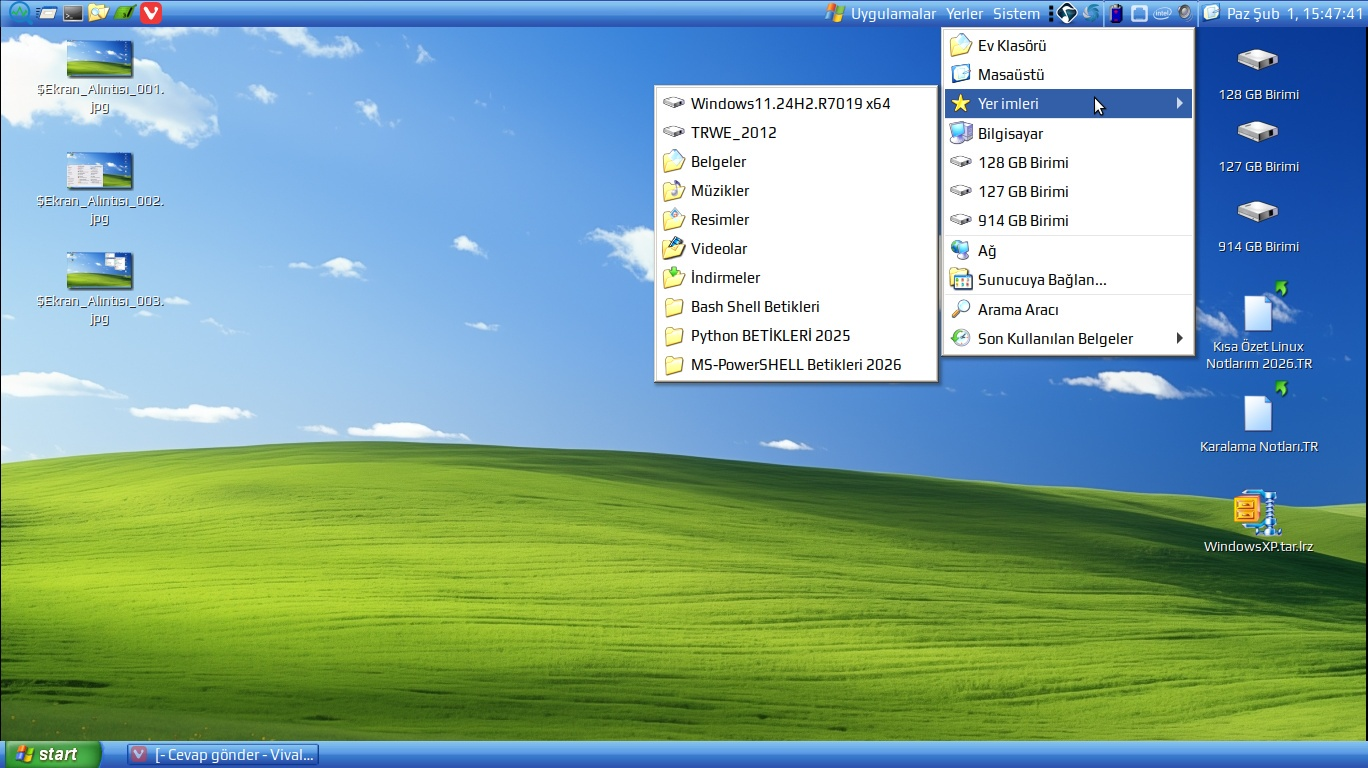
Task: Open the Sistem menu
Action: 1016,13
